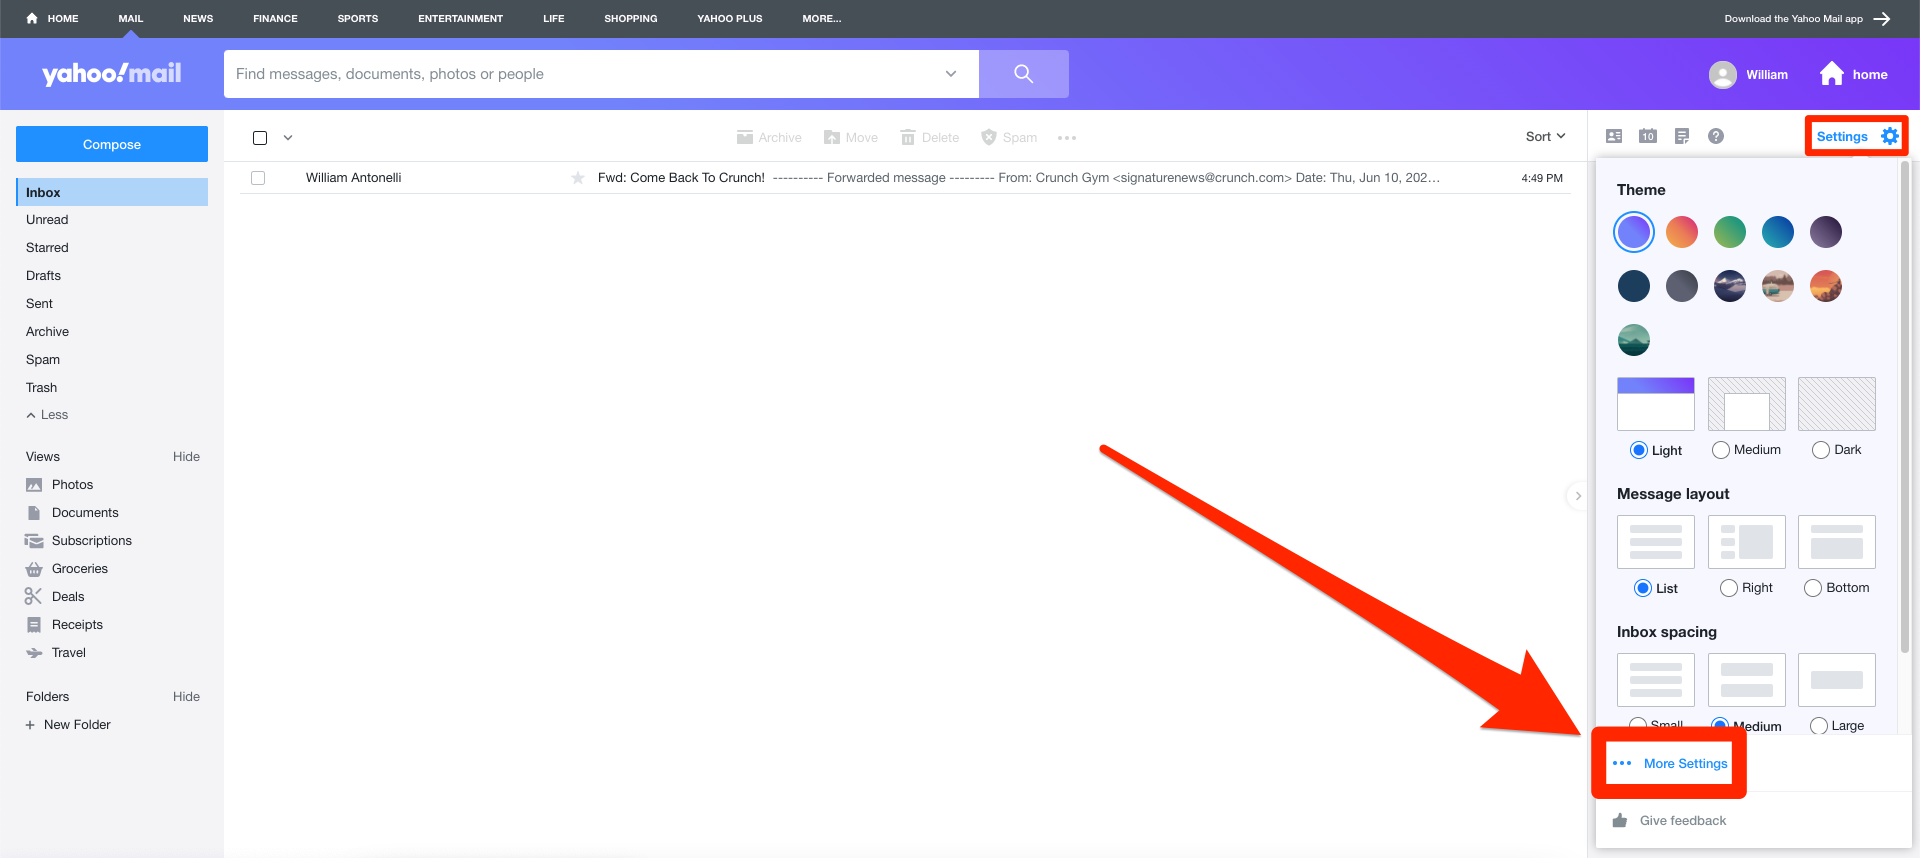This screenshot has height=858, width=1920.
Task: Go to NEWS in top navigation
Action: 198,19
